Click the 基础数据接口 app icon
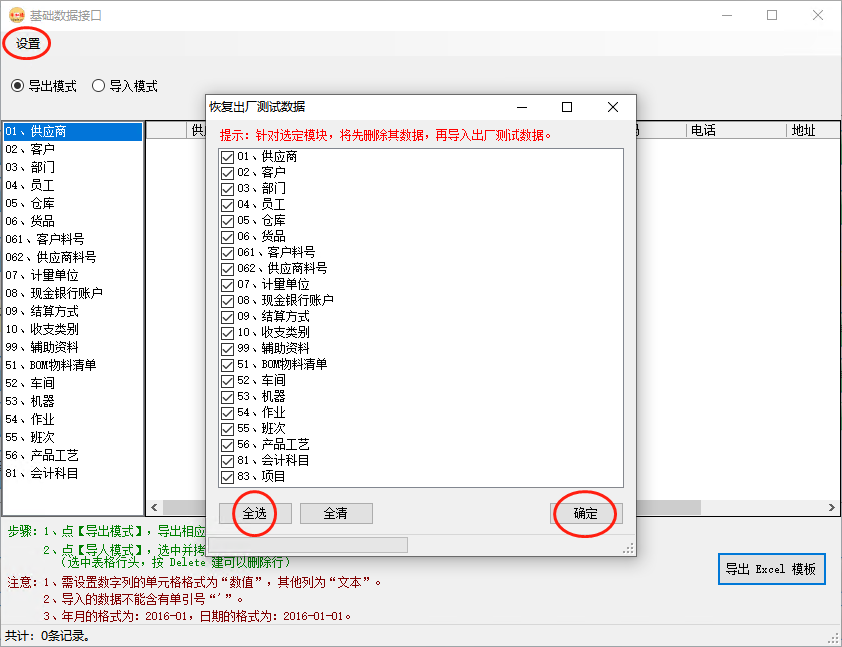This screenshot has height=647, width=842. [x=16, y=15]
